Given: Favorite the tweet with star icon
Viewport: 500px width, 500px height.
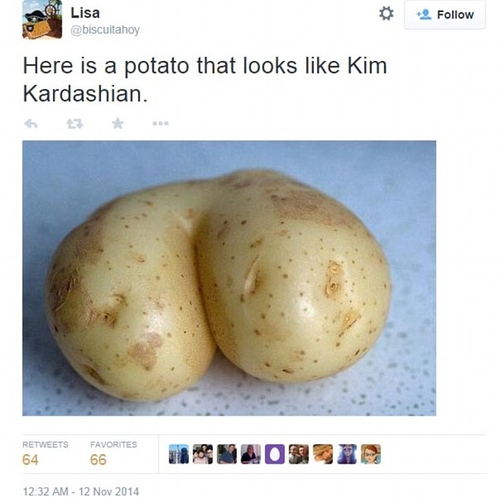Looking at the screenshot, I should [118, 123].
